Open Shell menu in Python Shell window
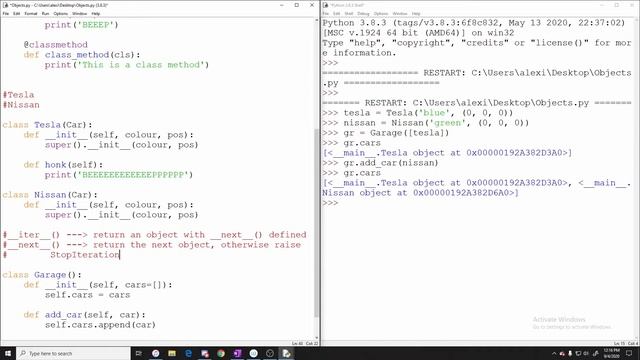 (349, 13)
